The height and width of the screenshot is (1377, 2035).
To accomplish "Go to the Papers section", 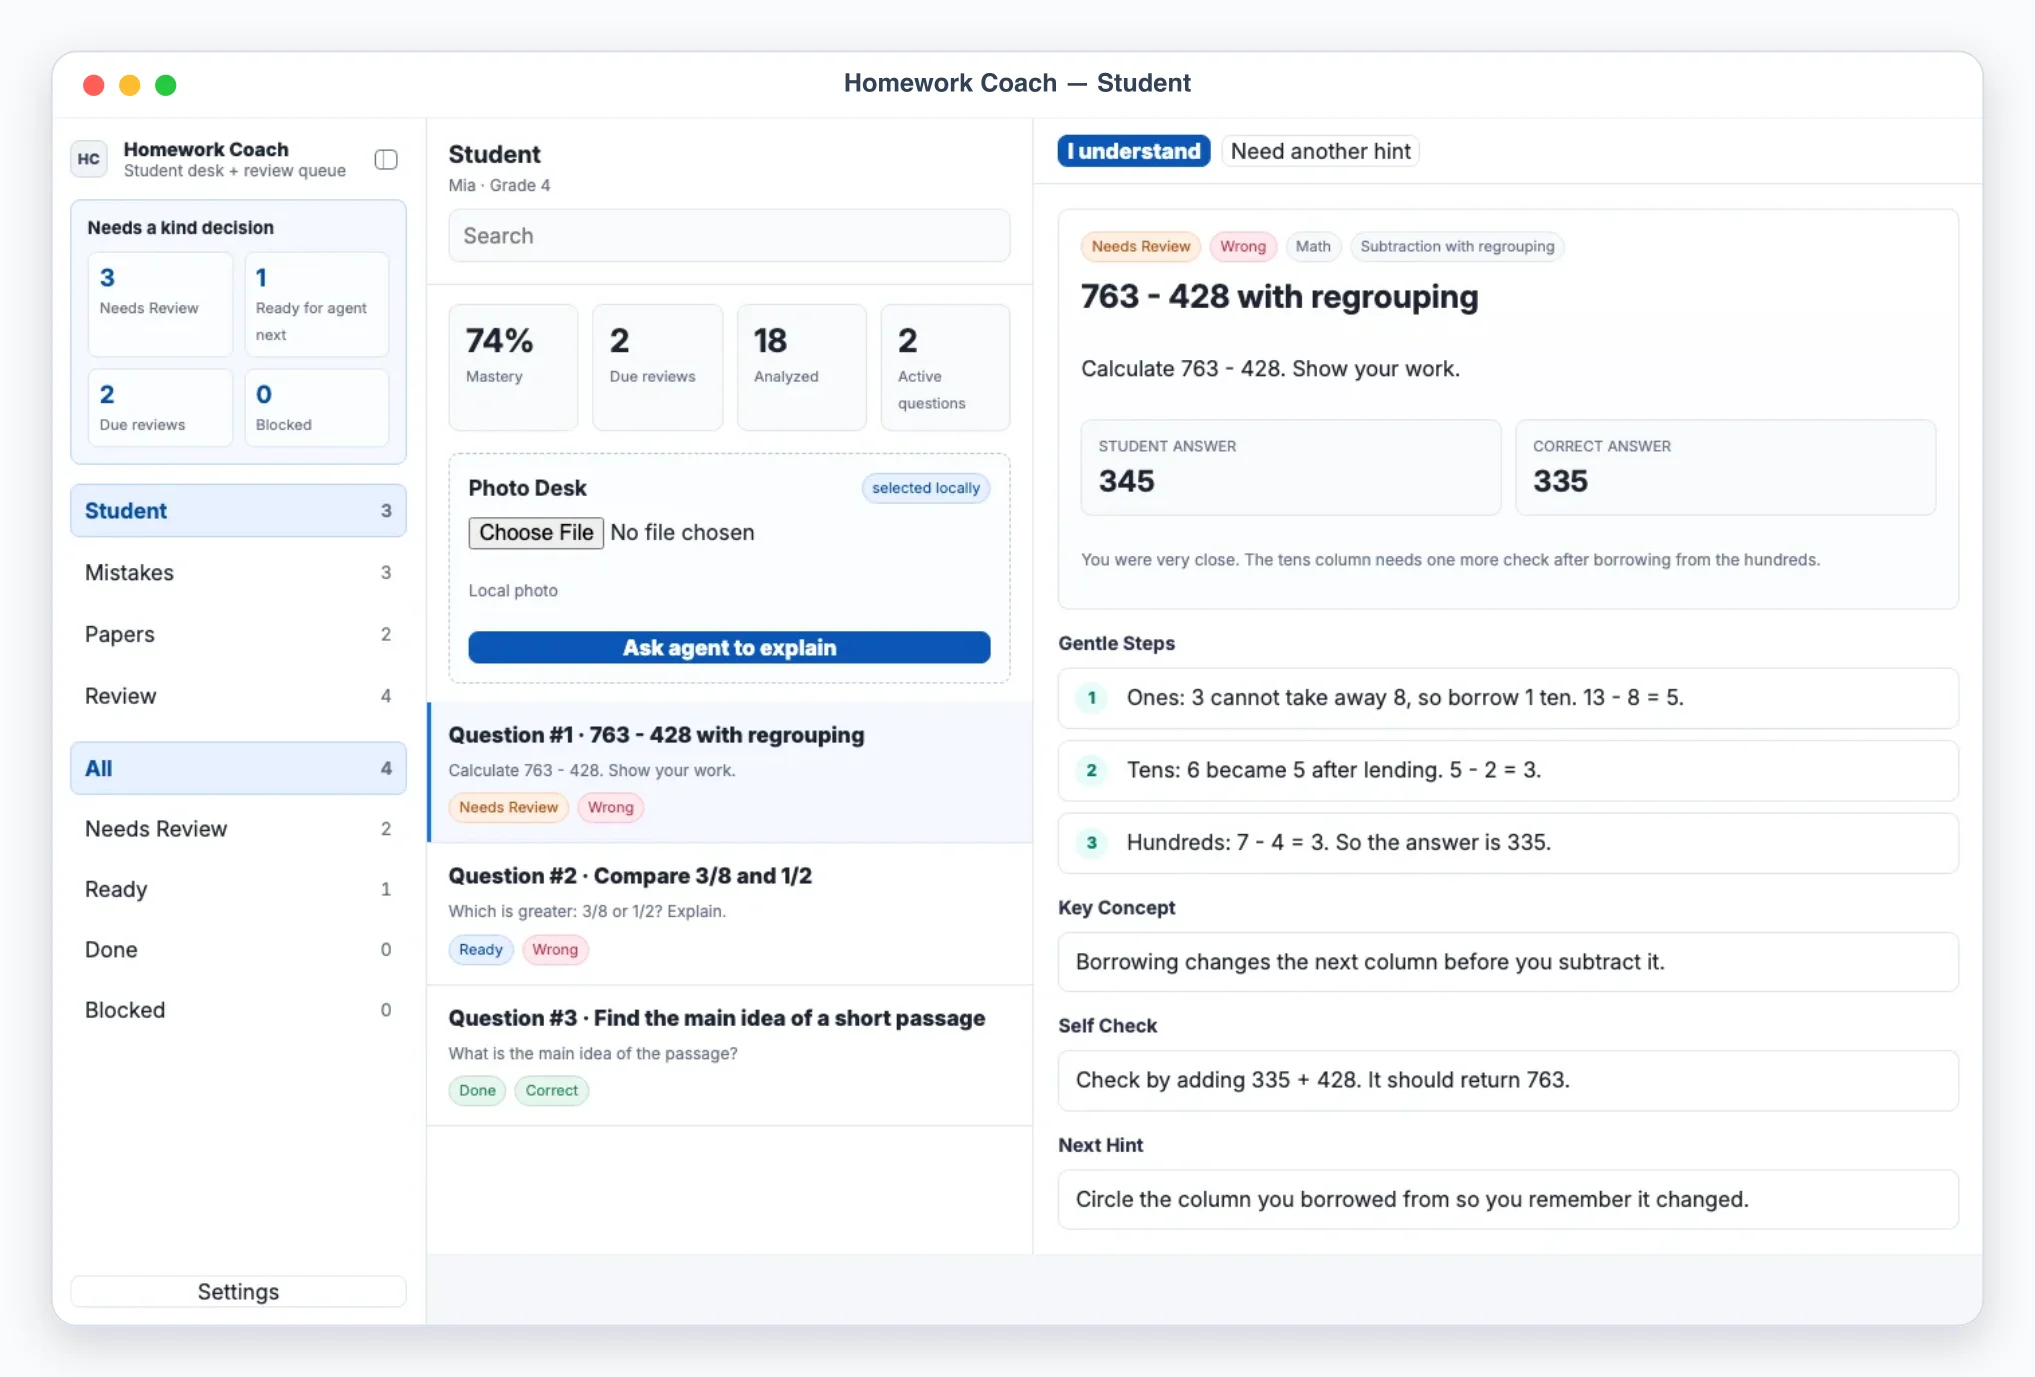I will click(238, 634).
